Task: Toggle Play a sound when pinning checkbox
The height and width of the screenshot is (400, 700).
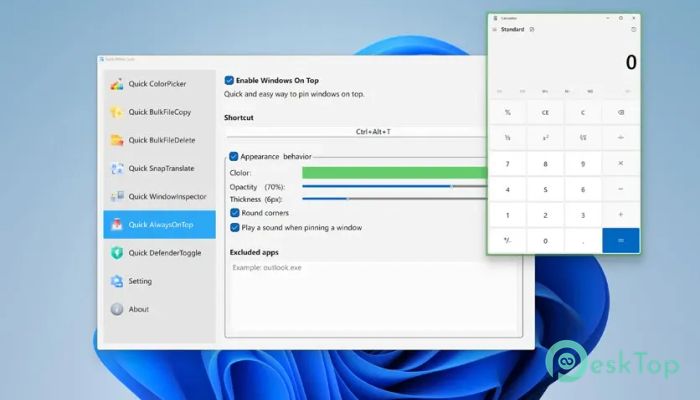Action: 235,228
